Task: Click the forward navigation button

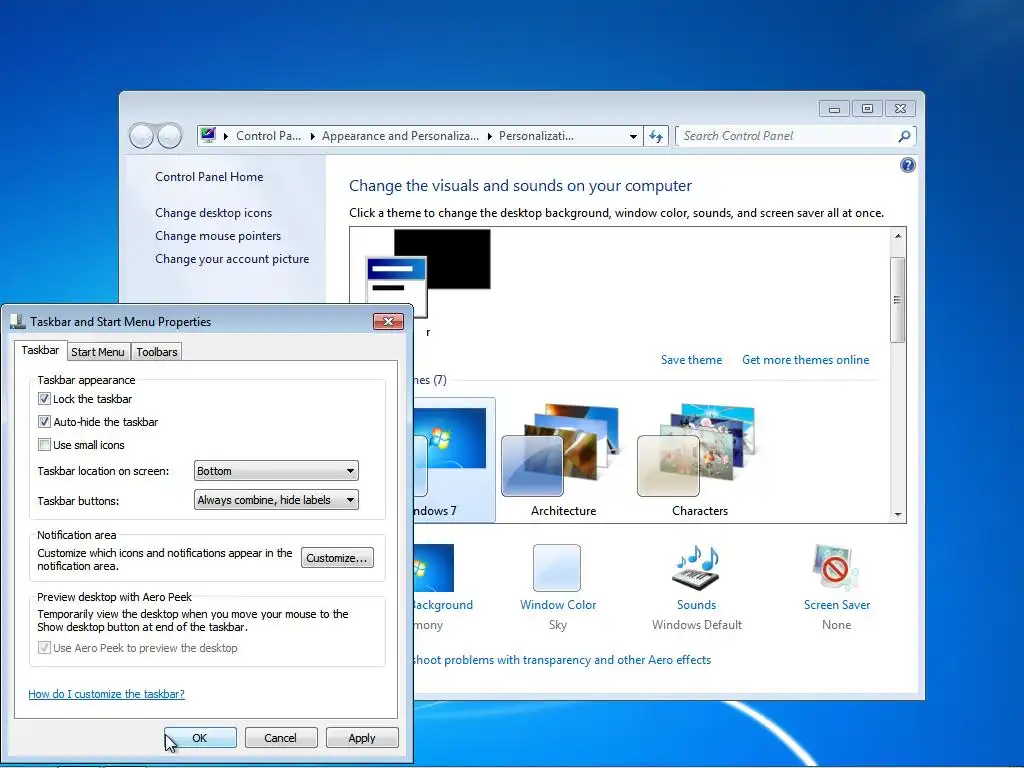Action: (x=169, y=136)
